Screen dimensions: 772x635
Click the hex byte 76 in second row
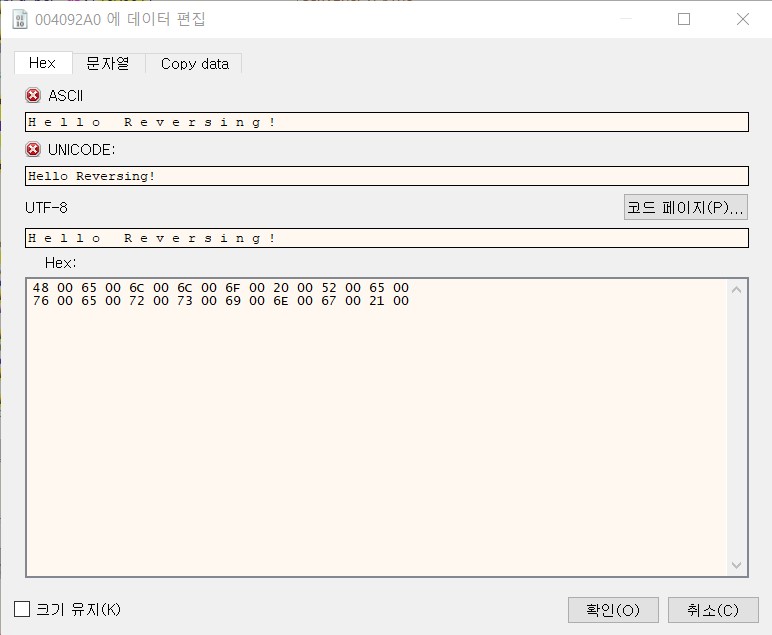pyautogui.click(x=41, y=301)
